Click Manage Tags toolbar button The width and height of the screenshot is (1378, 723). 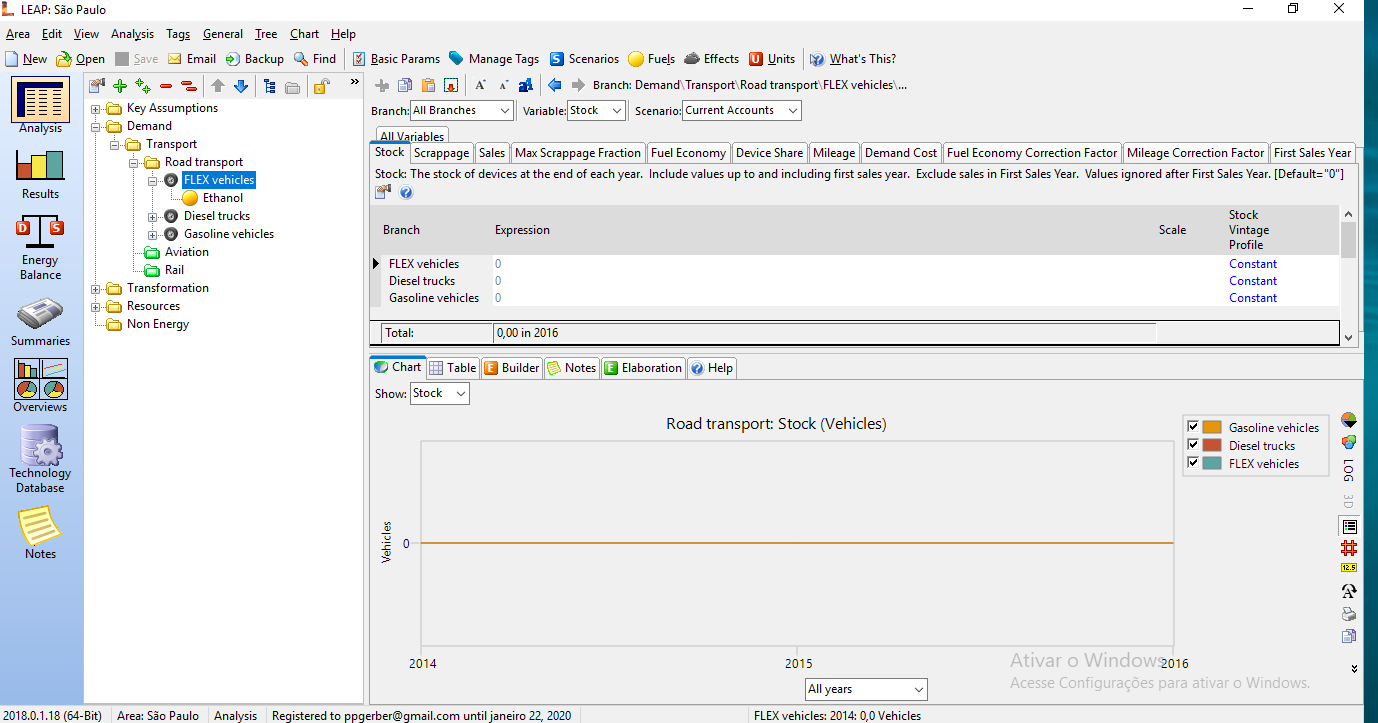pos(494,59)
